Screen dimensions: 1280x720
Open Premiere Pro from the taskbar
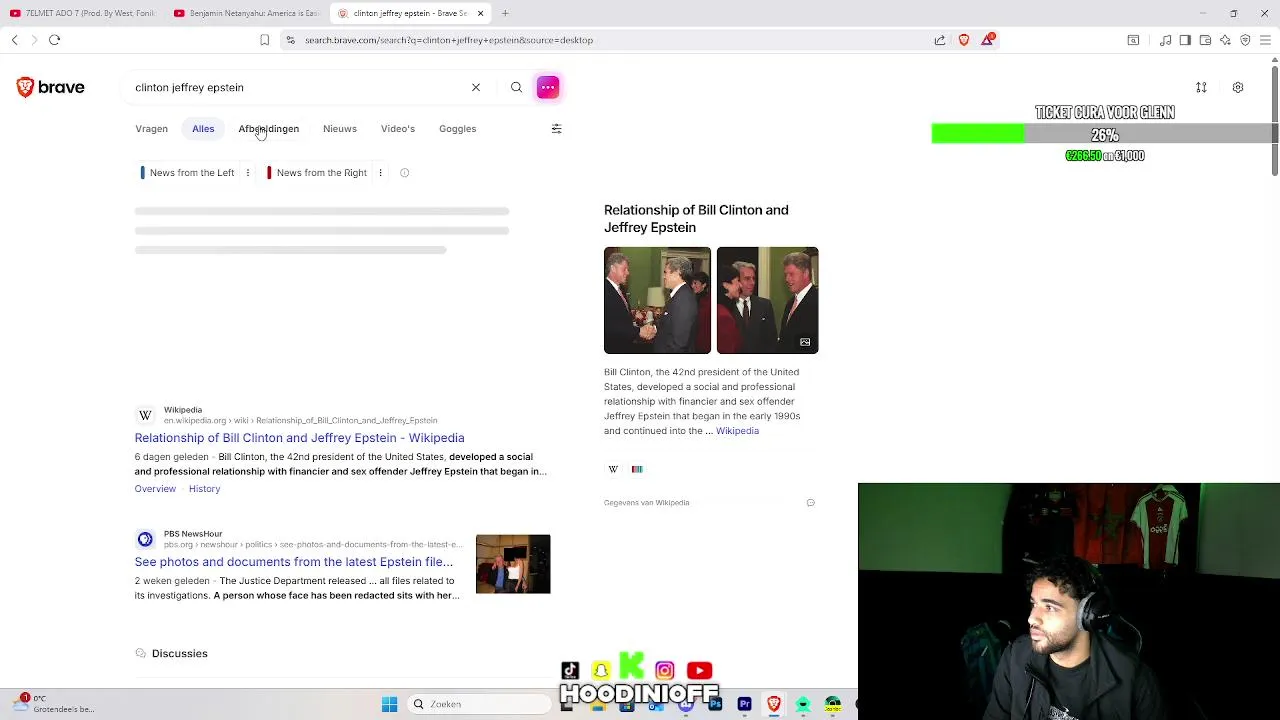click(744, 704)
